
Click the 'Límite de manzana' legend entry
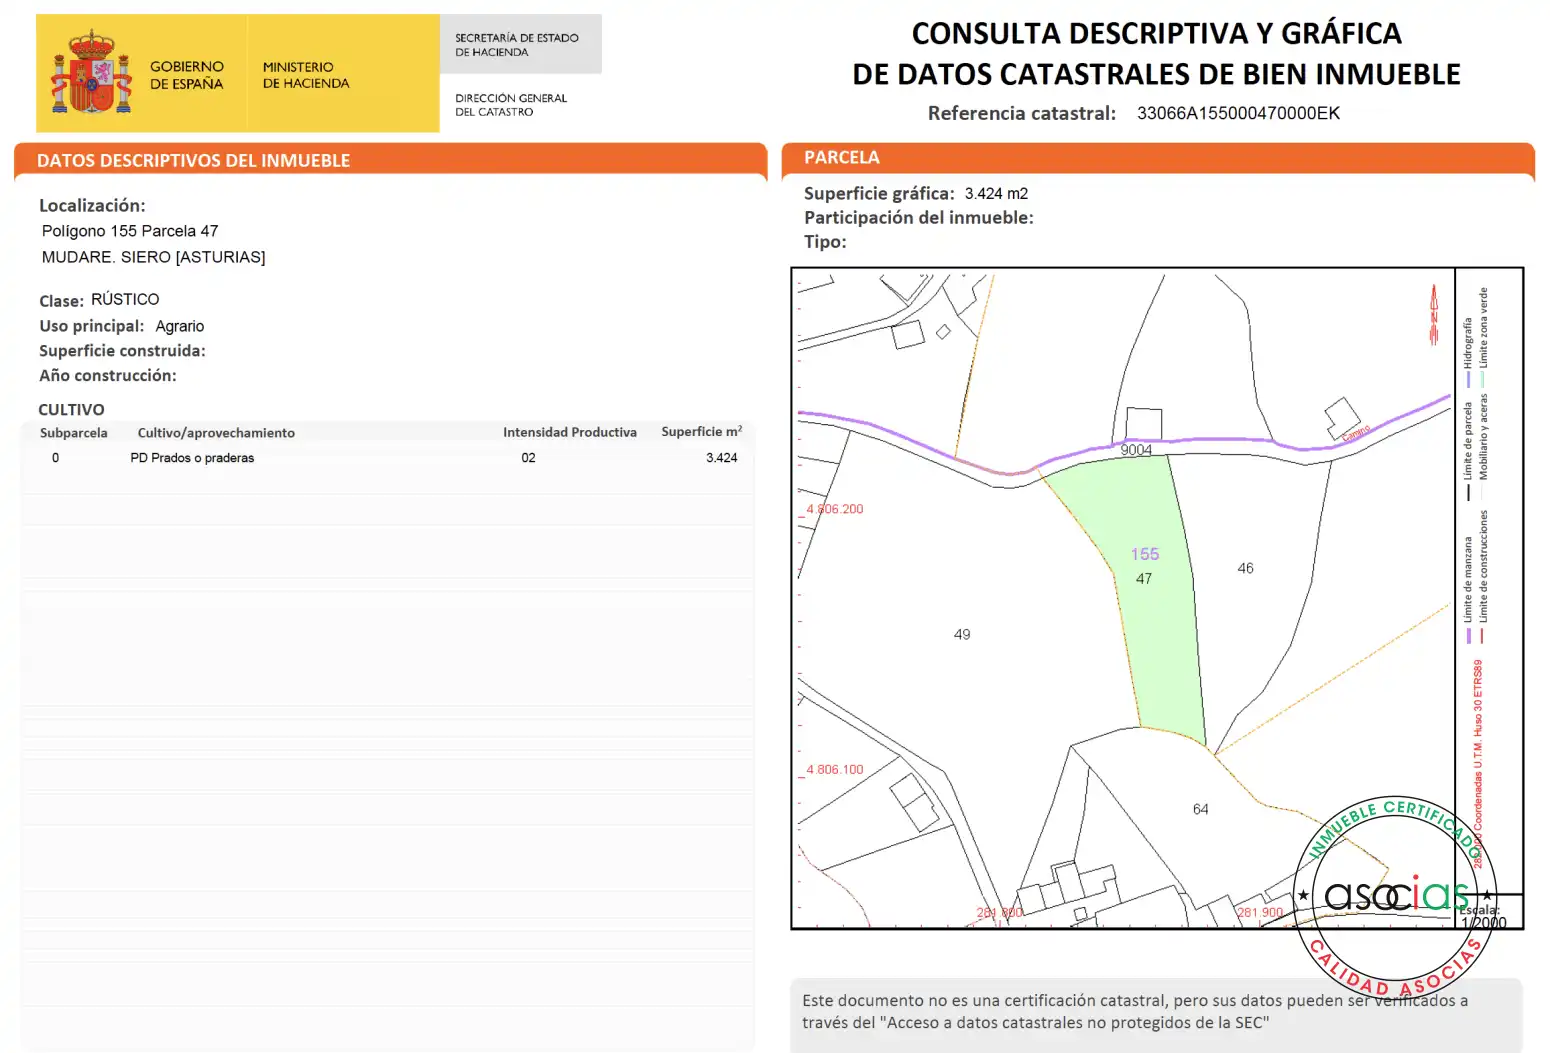point(1468,590)
